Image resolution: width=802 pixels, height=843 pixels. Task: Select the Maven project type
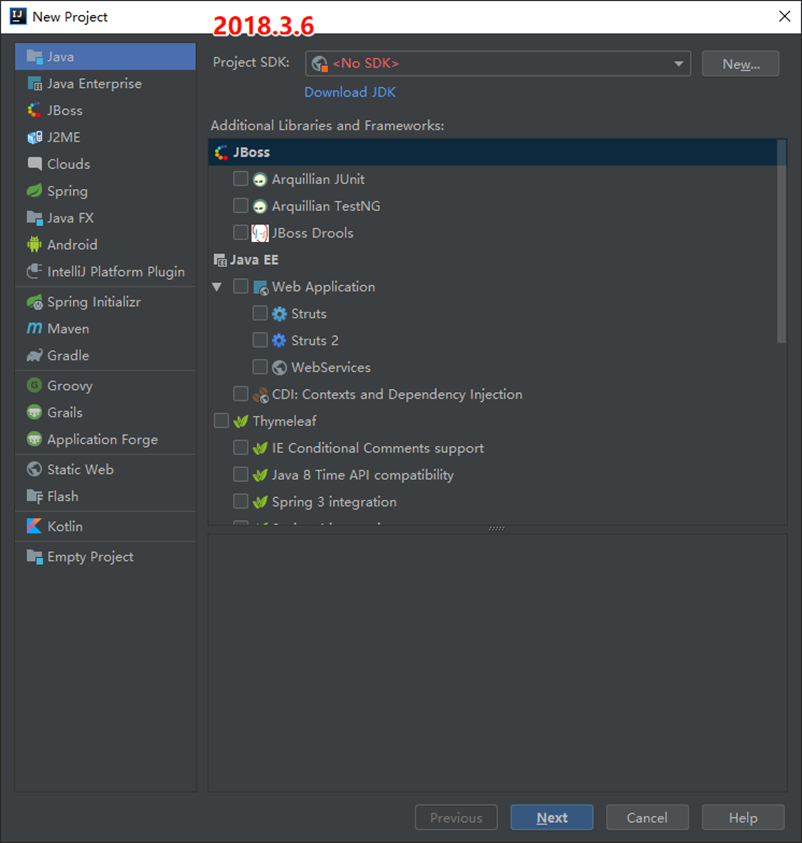pyautogui.click(x=105, y=328)
